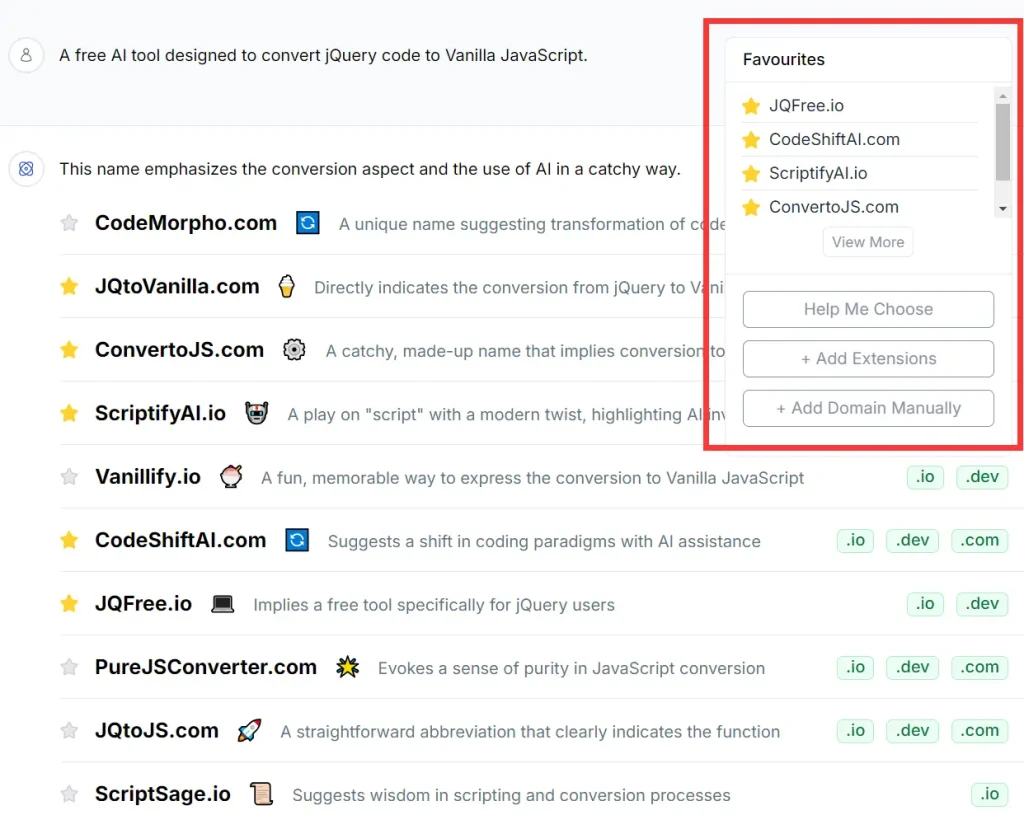The height and width of the screenshot is (829, 1024).
Task: Unfavourite JQtoVanilla.com by clicking its star
Action: coord(69,286)
